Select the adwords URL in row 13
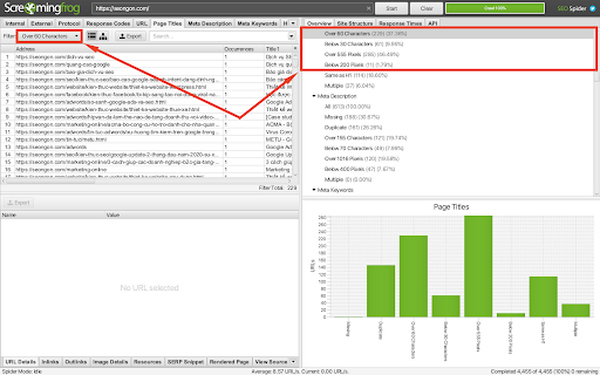The image size is (600, 375). click(51, 147)
